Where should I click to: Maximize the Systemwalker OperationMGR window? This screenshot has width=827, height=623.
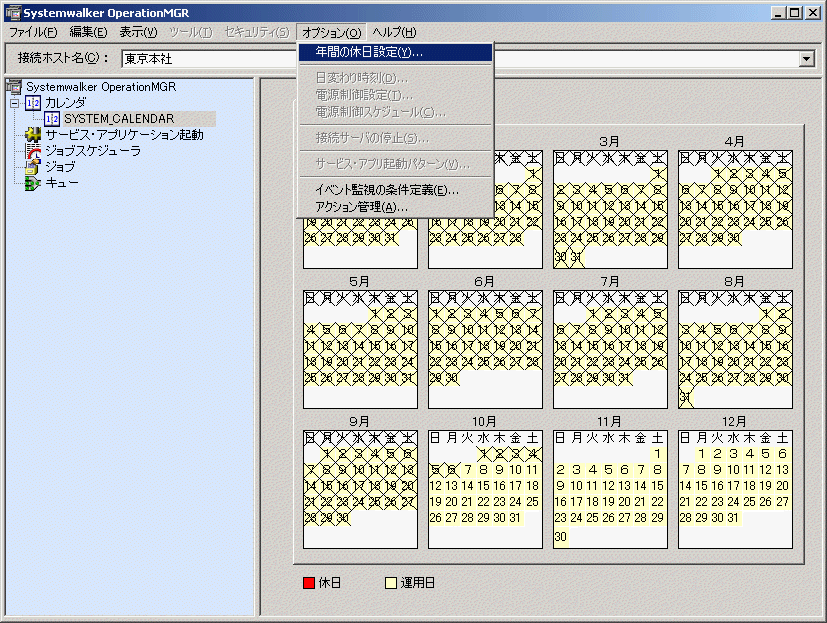795,13
